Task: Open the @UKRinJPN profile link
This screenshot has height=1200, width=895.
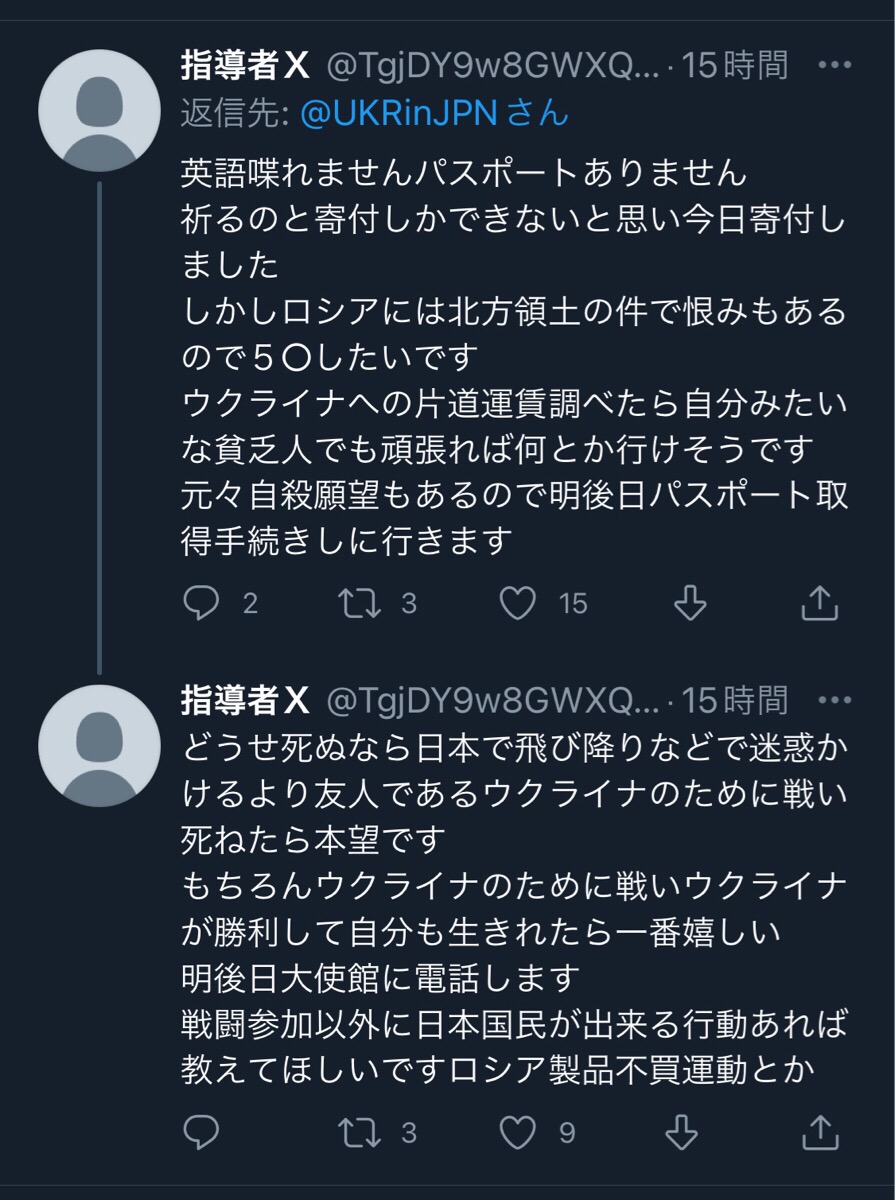Action: (x=398, y=113)
